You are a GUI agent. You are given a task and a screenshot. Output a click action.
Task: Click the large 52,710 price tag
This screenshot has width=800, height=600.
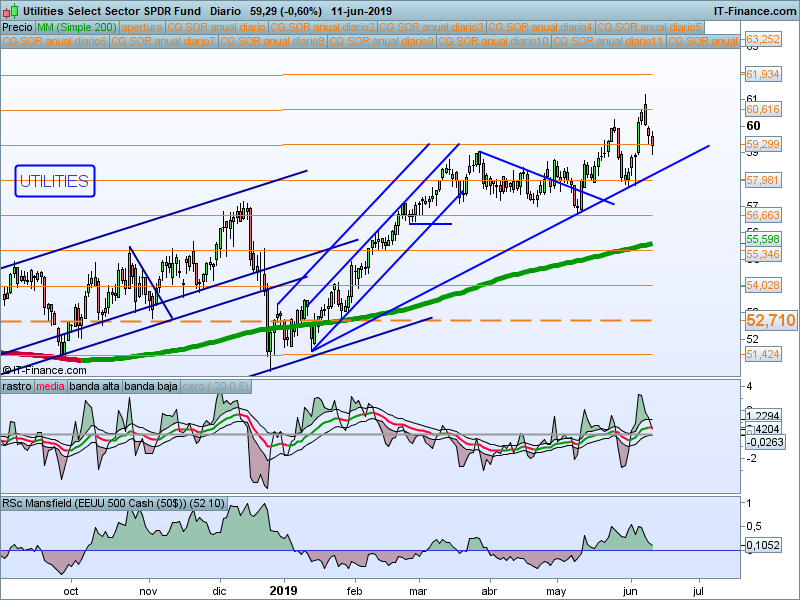[x=770, y=320]
